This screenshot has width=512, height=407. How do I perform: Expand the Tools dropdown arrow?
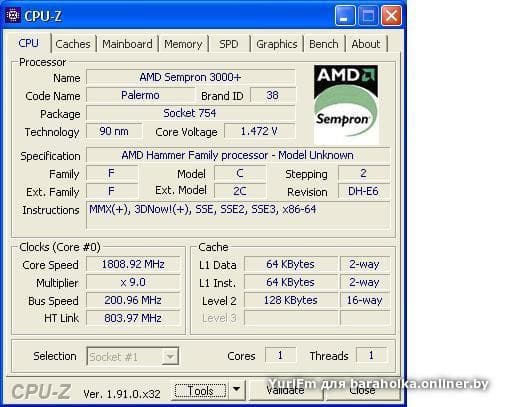pyautogui.click(x=236, y=390)
